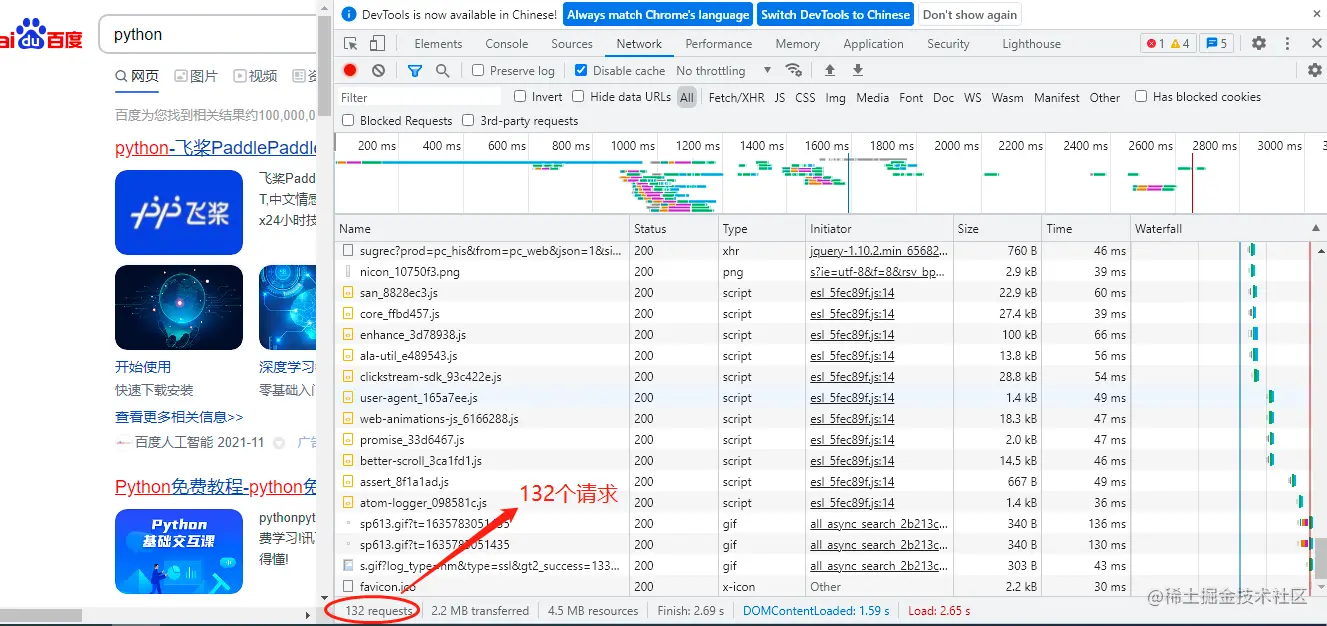Open the search magnifier in the Network panel
This screenshot has height=626, width=1327.
443,70
